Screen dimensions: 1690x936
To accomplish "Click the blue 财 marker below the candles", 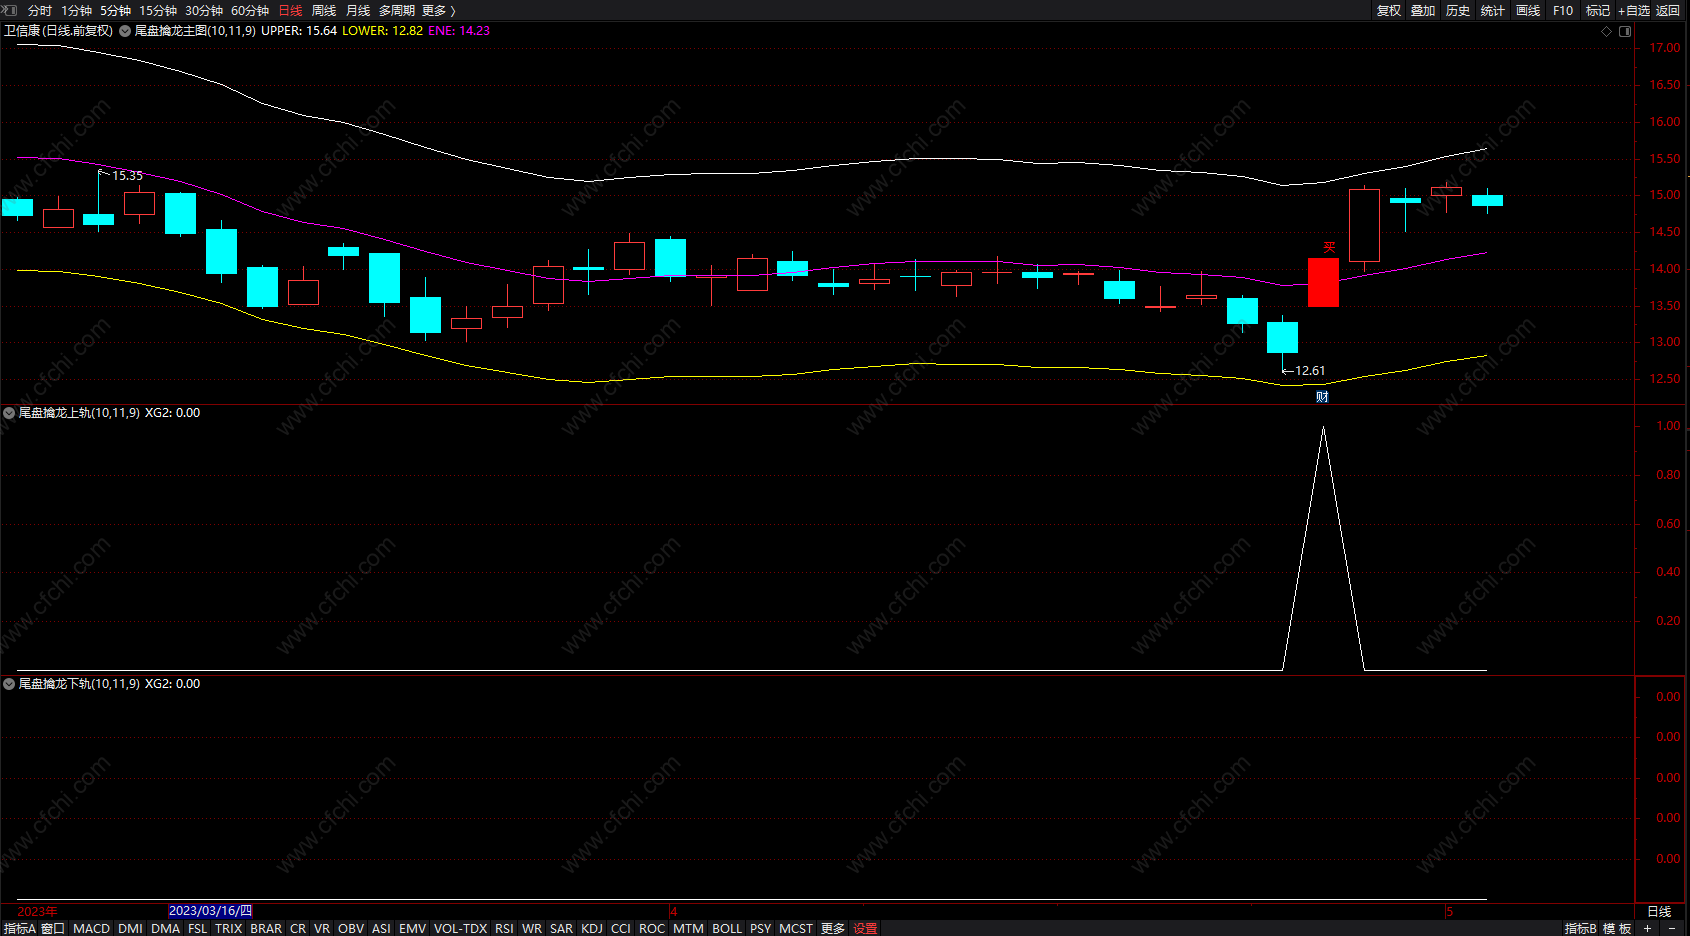I will [1322, 397].
